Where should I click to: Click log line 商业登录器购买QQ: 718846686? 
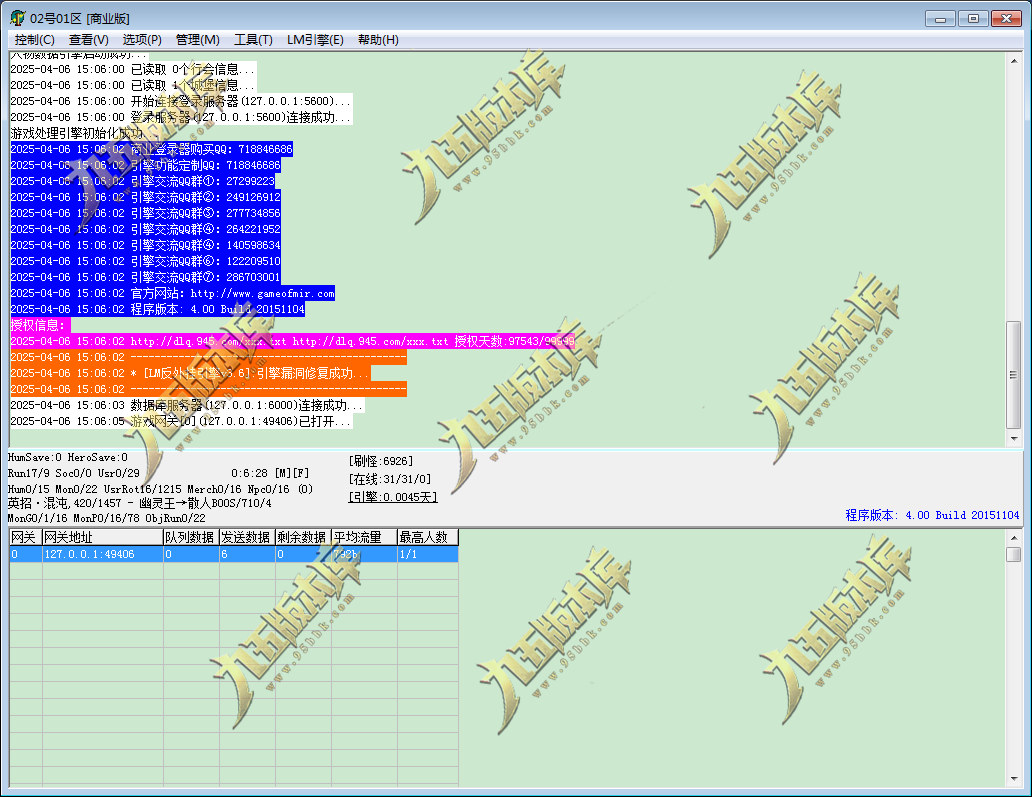tap(151, 149)
